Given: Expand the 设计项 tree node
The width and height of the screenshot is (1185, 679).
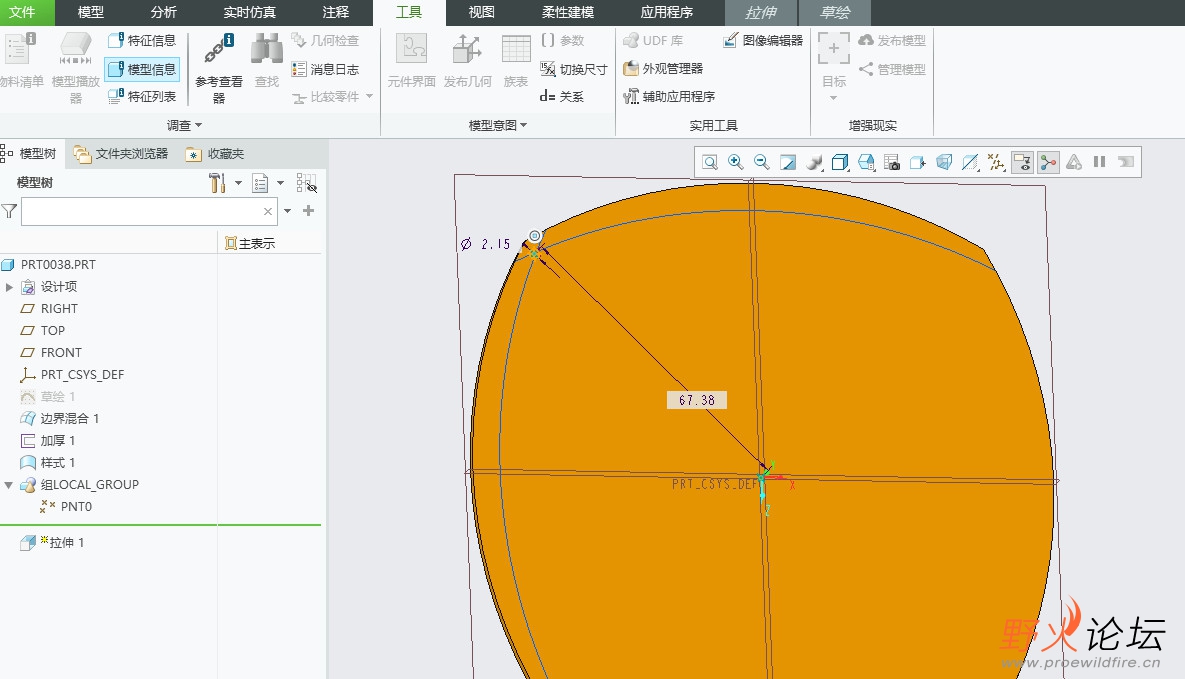Looking at the screenshot, I should click(x=9, y=287).
